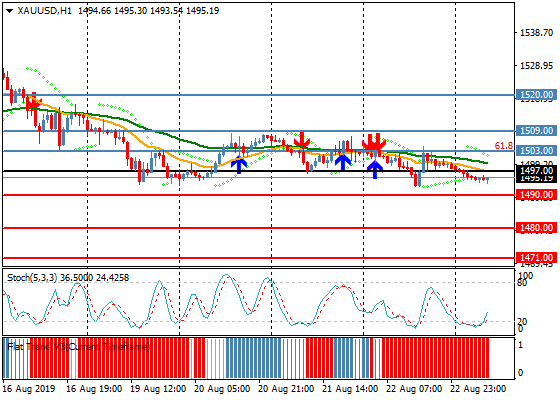Select the leftmost blue up arrow signal

239,166
